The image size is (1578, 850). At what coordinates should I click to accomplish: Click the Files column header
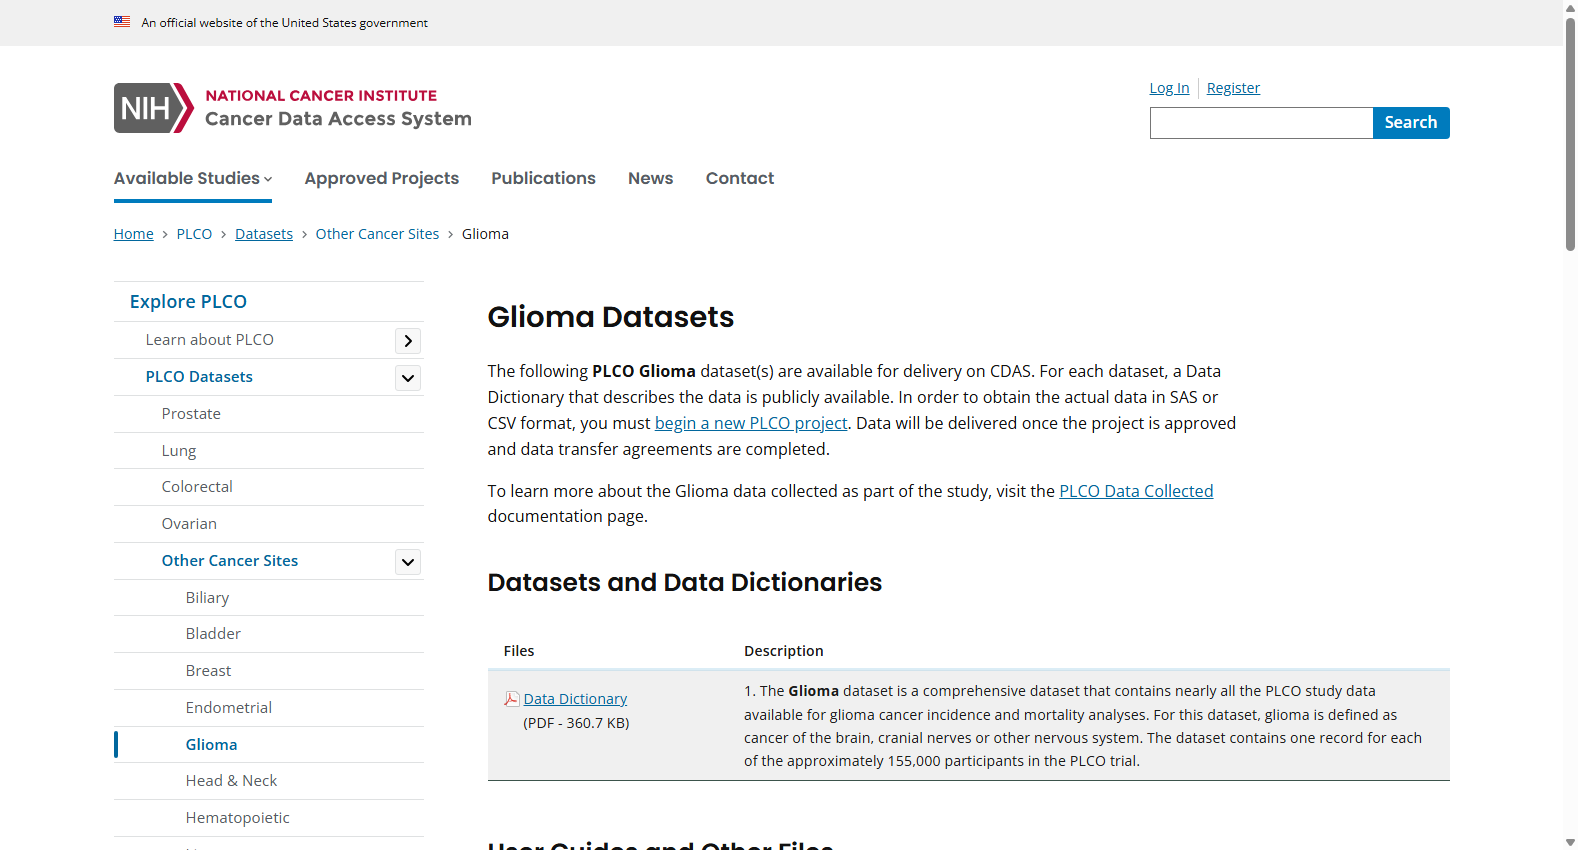pyautogui.click(x=519, y=651)
